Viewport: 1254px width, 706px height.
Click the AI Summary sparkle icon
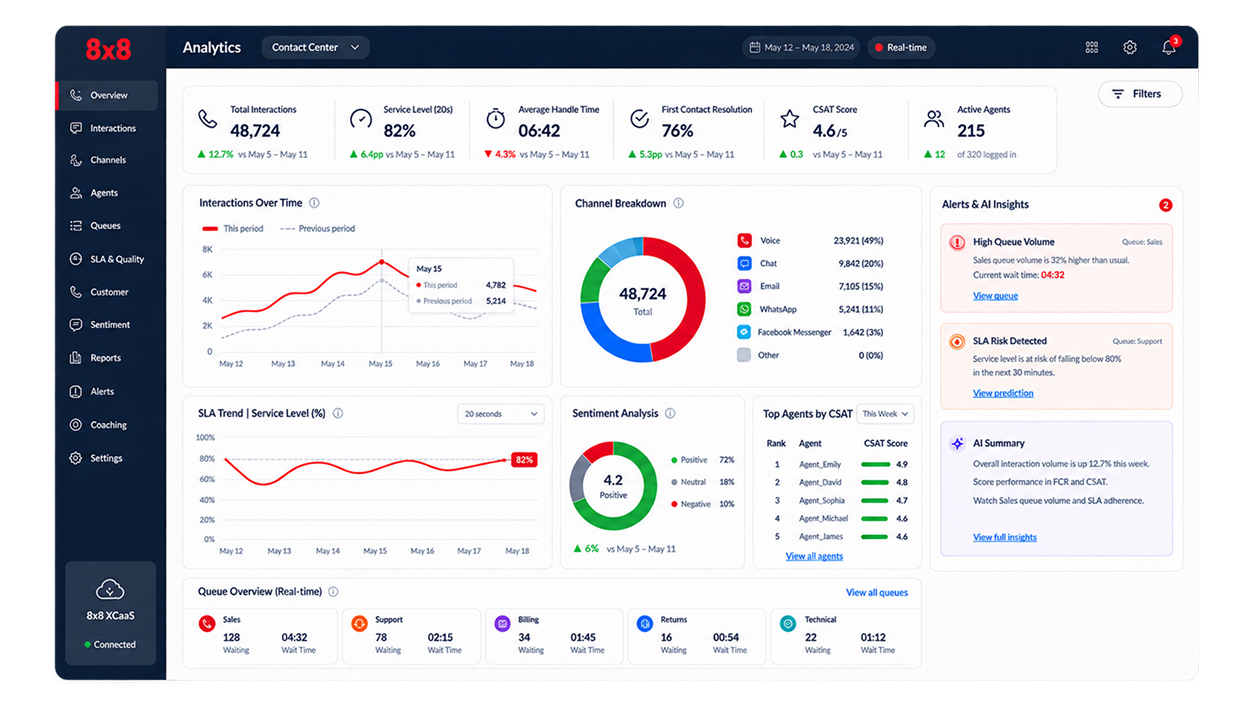click(x=957, y=443)
